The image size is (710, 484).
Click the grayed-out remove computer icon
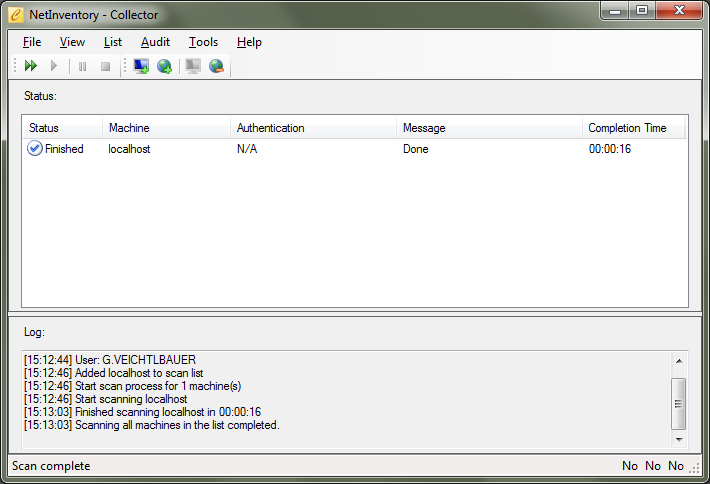(x=193, y=66)
